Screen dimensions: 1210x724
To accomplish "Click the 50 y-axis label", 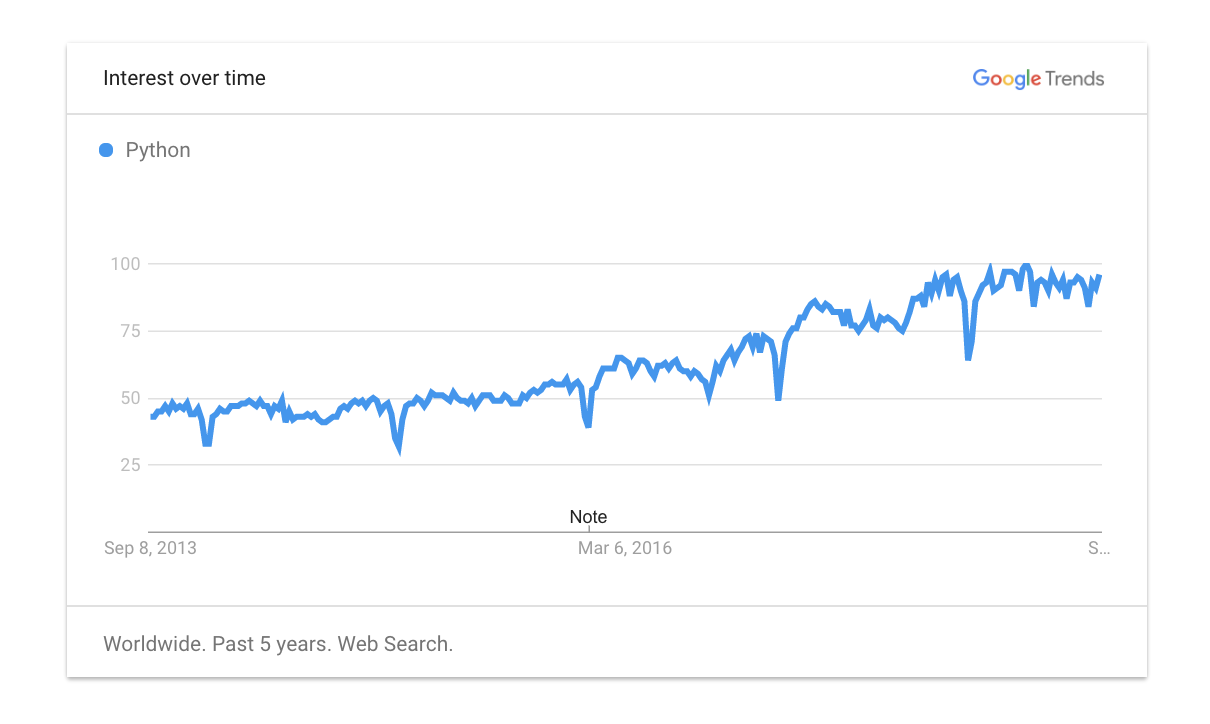I will (131, 398).
